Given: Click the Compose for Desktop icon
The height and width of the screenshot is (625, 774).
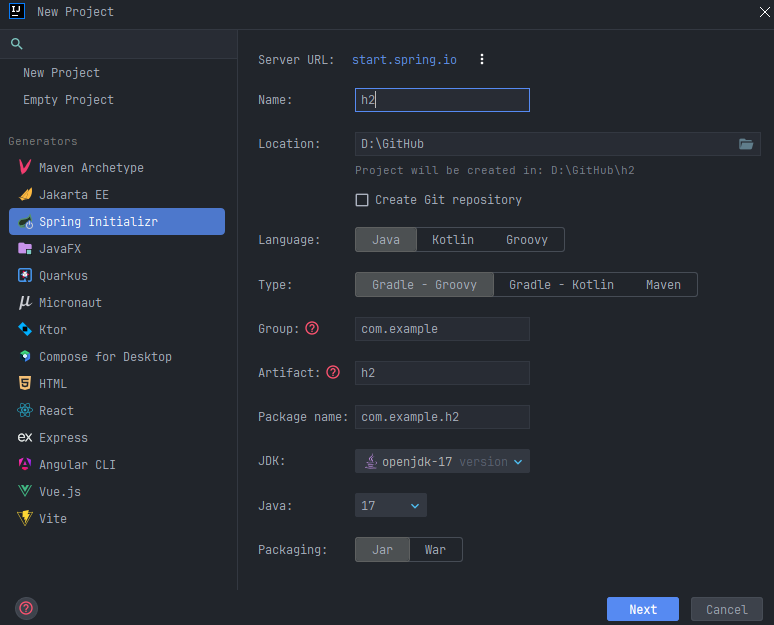Looking at the screenshot, I should pyautogui.click(x=25, y=356).
